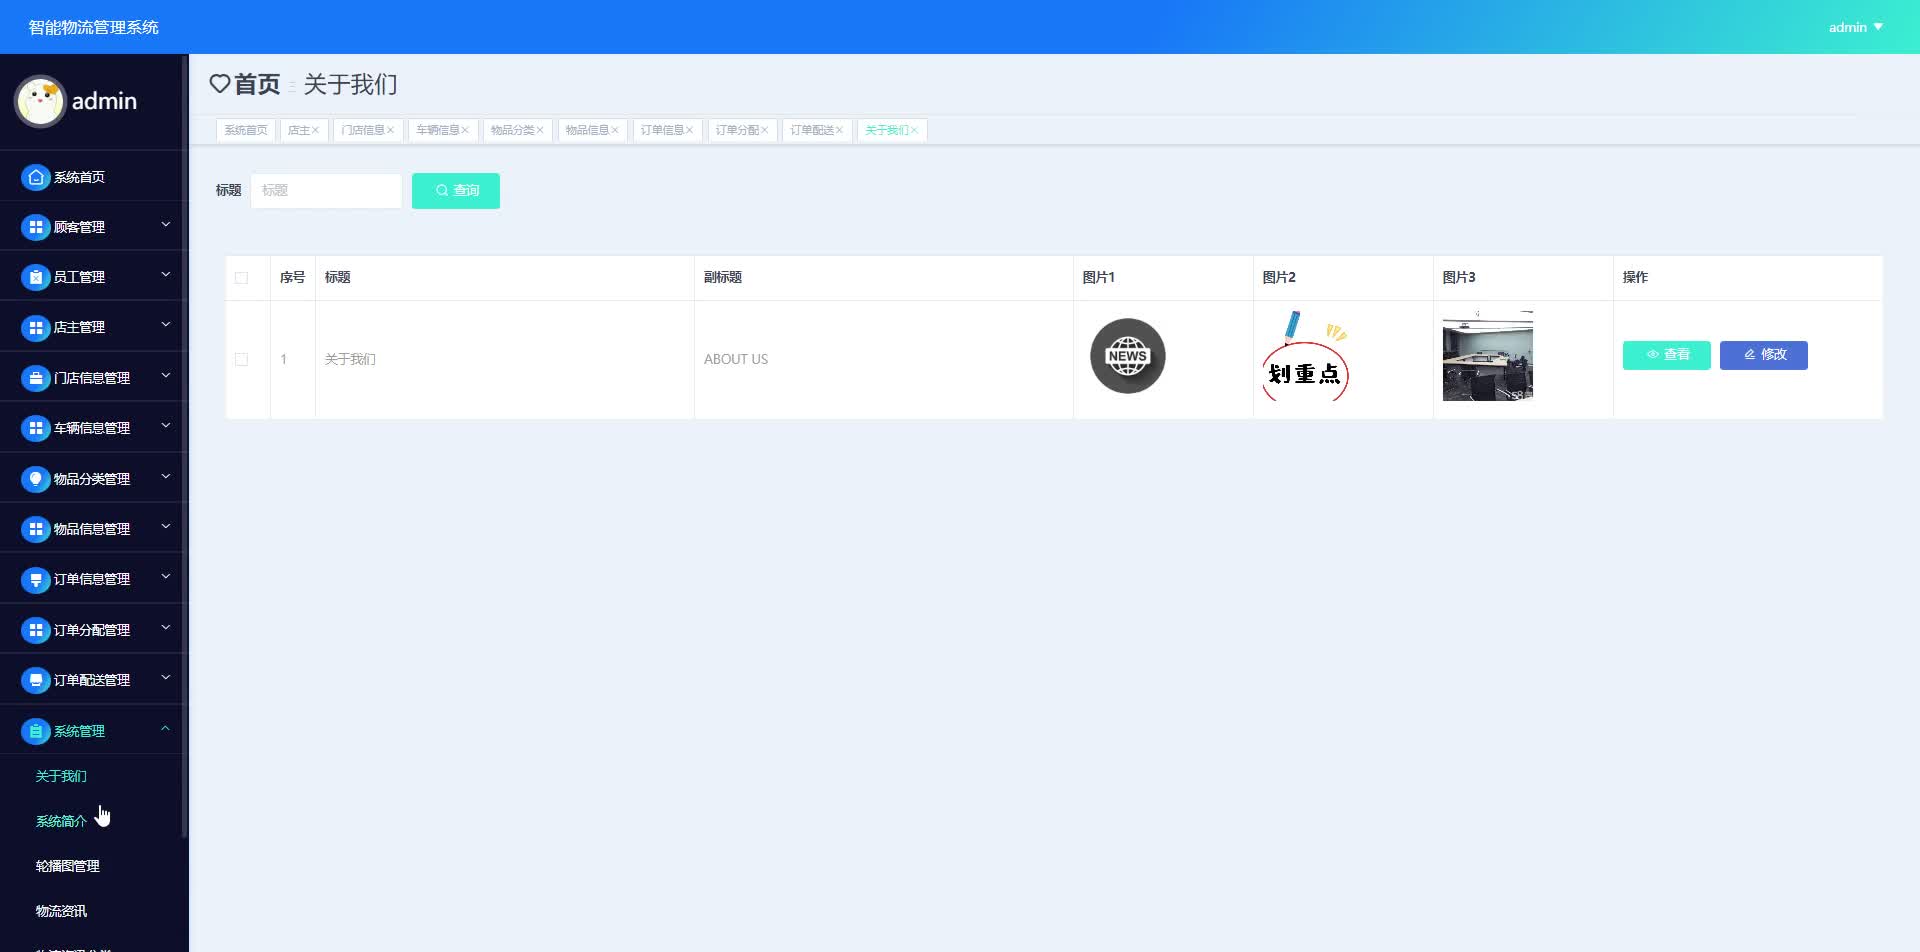Click the 修改 edit button

[x=1763, y=355]
